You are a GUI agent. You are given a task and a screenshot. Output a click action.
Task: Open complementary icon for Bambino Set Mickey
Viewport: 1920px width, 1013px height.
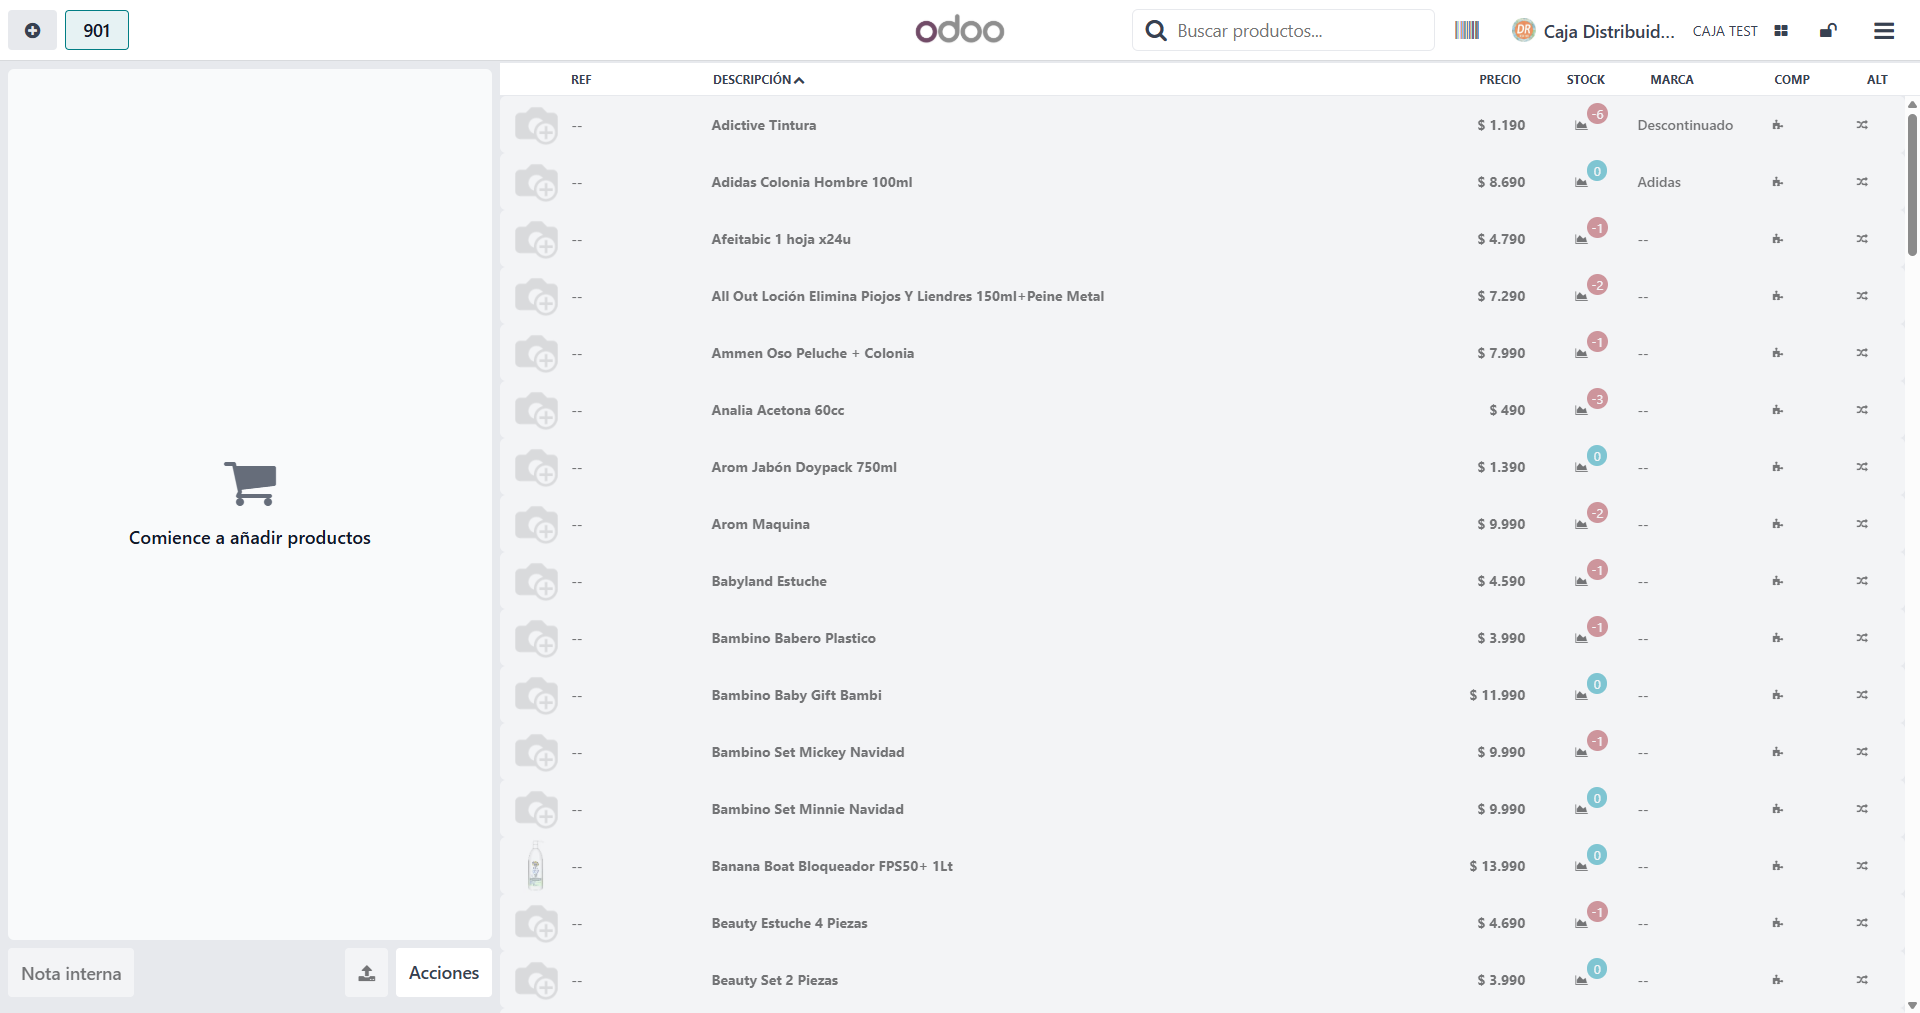point(1777,752)
